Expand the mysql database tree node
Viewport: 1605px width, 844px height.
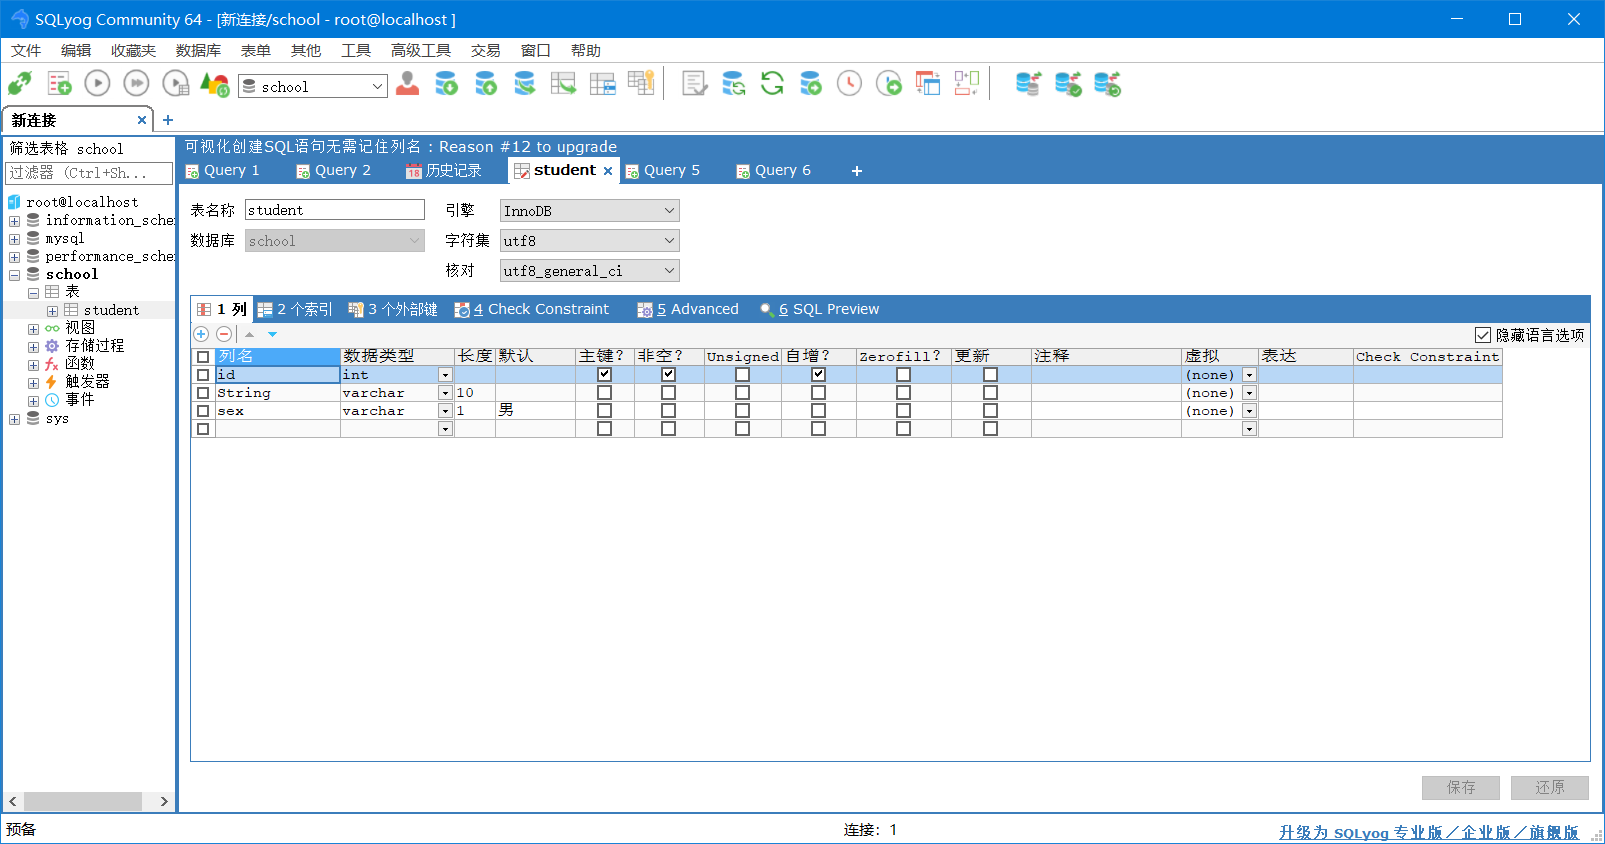pyautogui.click(x=14, y=239)
